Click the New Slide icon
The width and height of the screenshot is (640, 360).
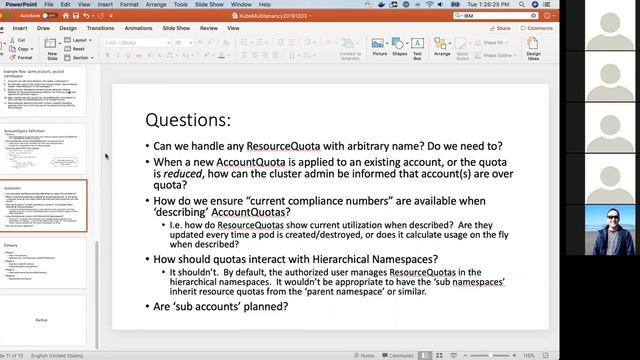(50, 43)
